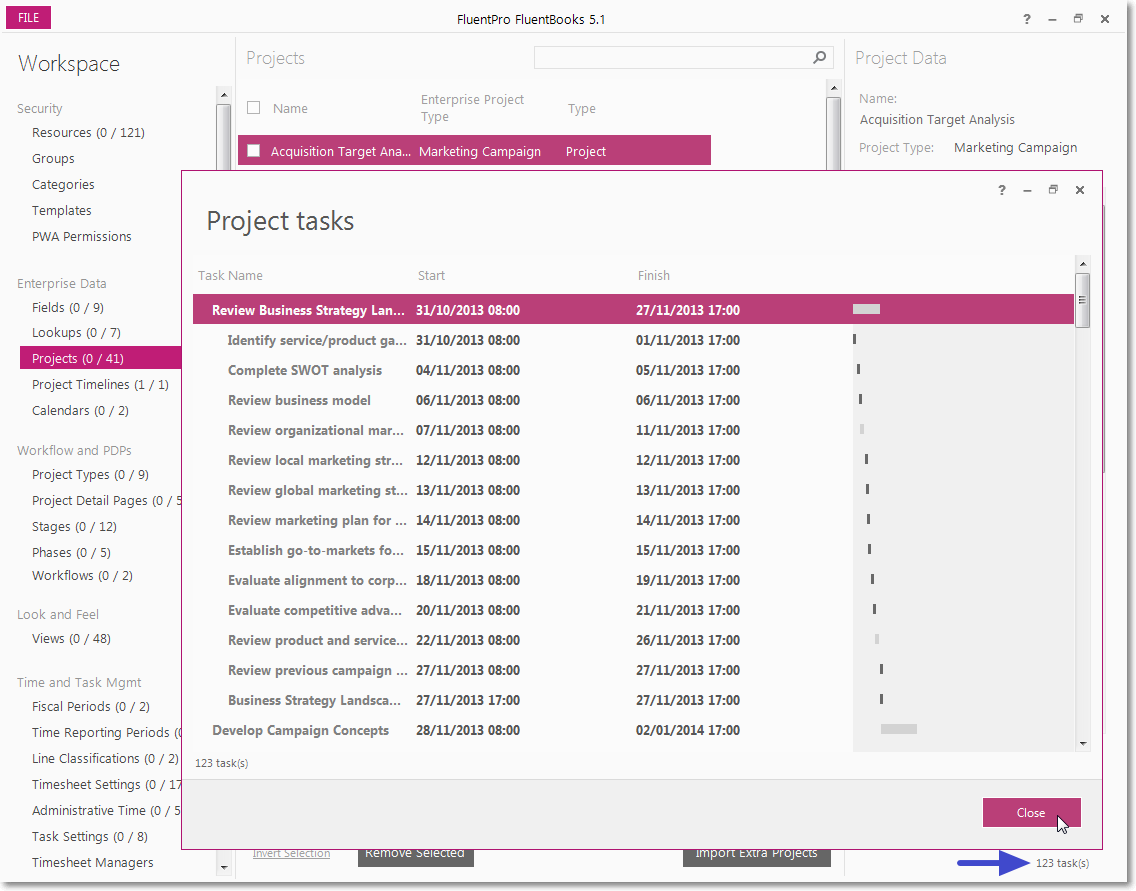Screen dimensions: 1136x891
Task: Open the Timesheet Managers item
Action: coord(93,863)
